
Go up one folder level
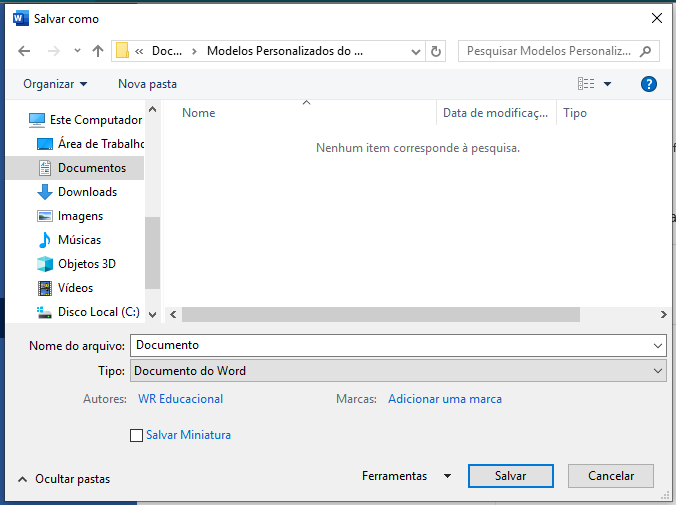(x=98, y=51)
